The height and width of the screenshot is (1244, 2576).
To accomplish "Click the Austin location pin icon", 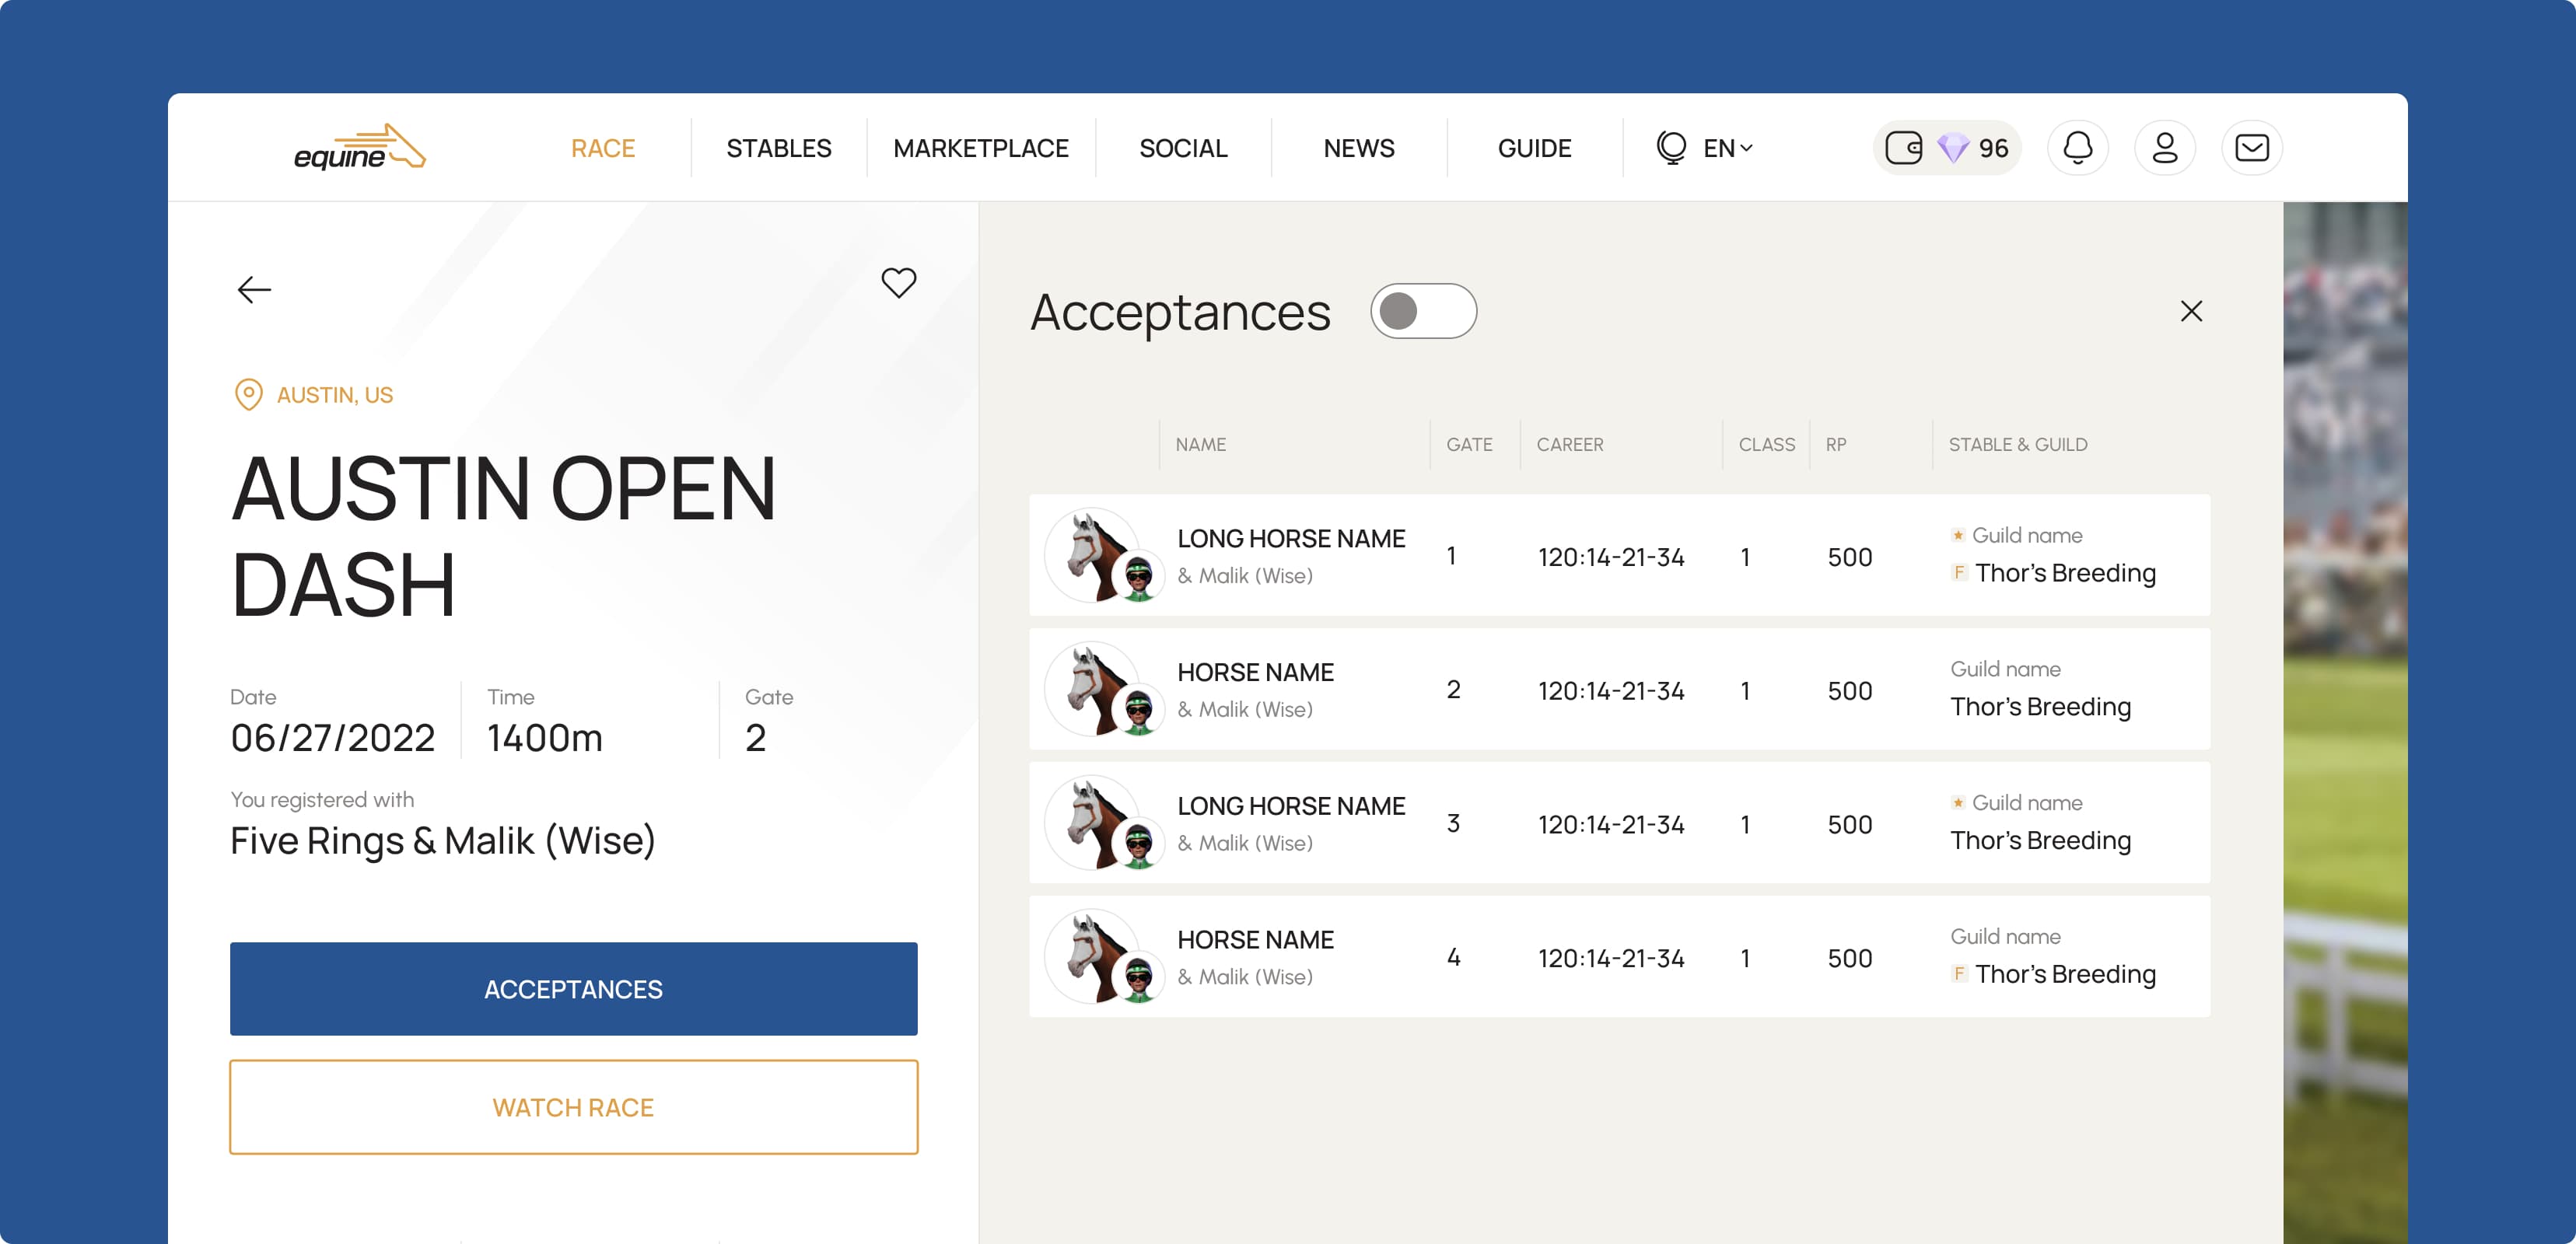I will (248, 395).
